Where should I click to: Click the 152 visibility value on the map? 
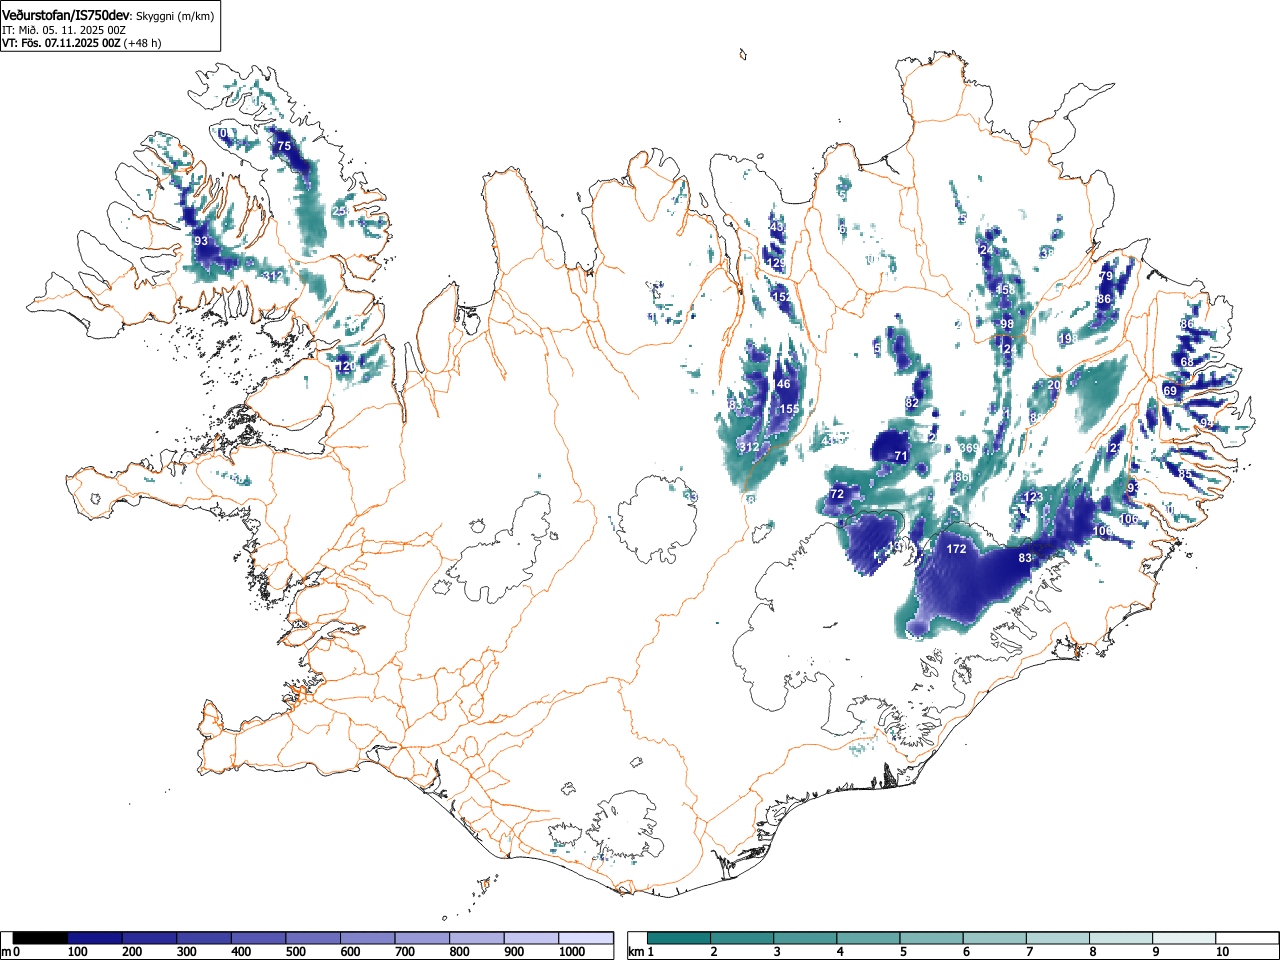pos(782,297)
